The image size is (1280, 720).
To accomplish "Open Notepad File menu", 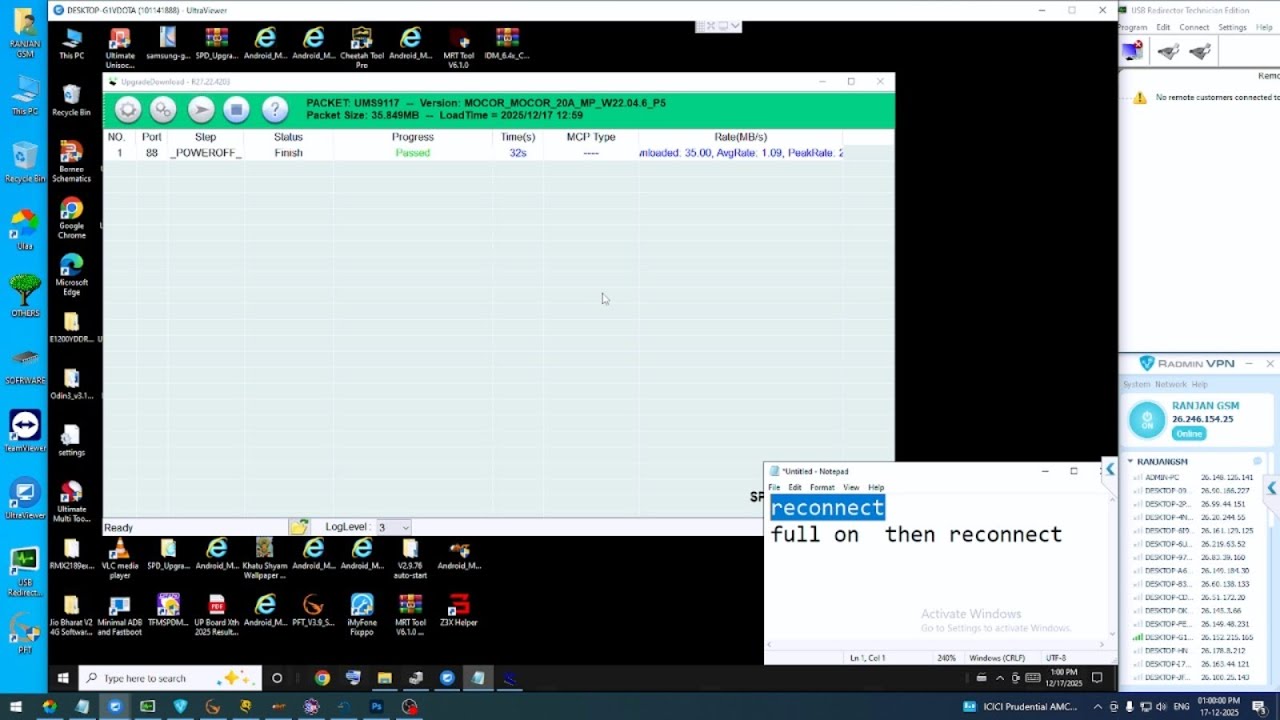I will 774,487.
